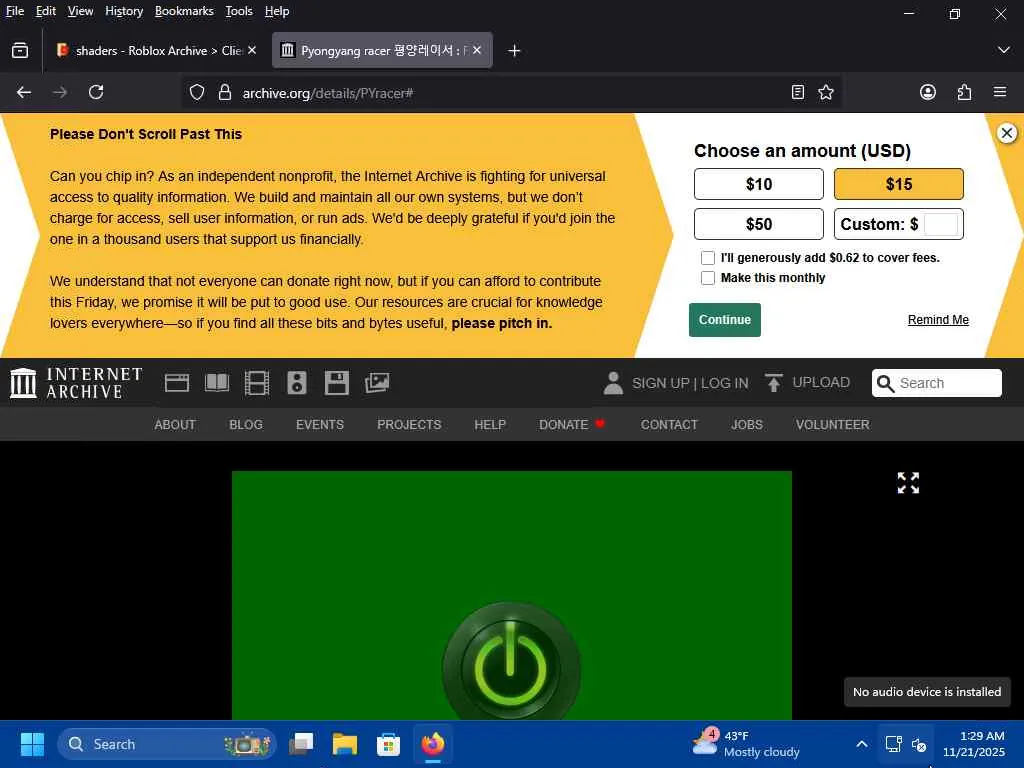The height and width of the screenshot is (768, 1024).
Task: Open the ABOUT page link
Action: click(175, 424)
